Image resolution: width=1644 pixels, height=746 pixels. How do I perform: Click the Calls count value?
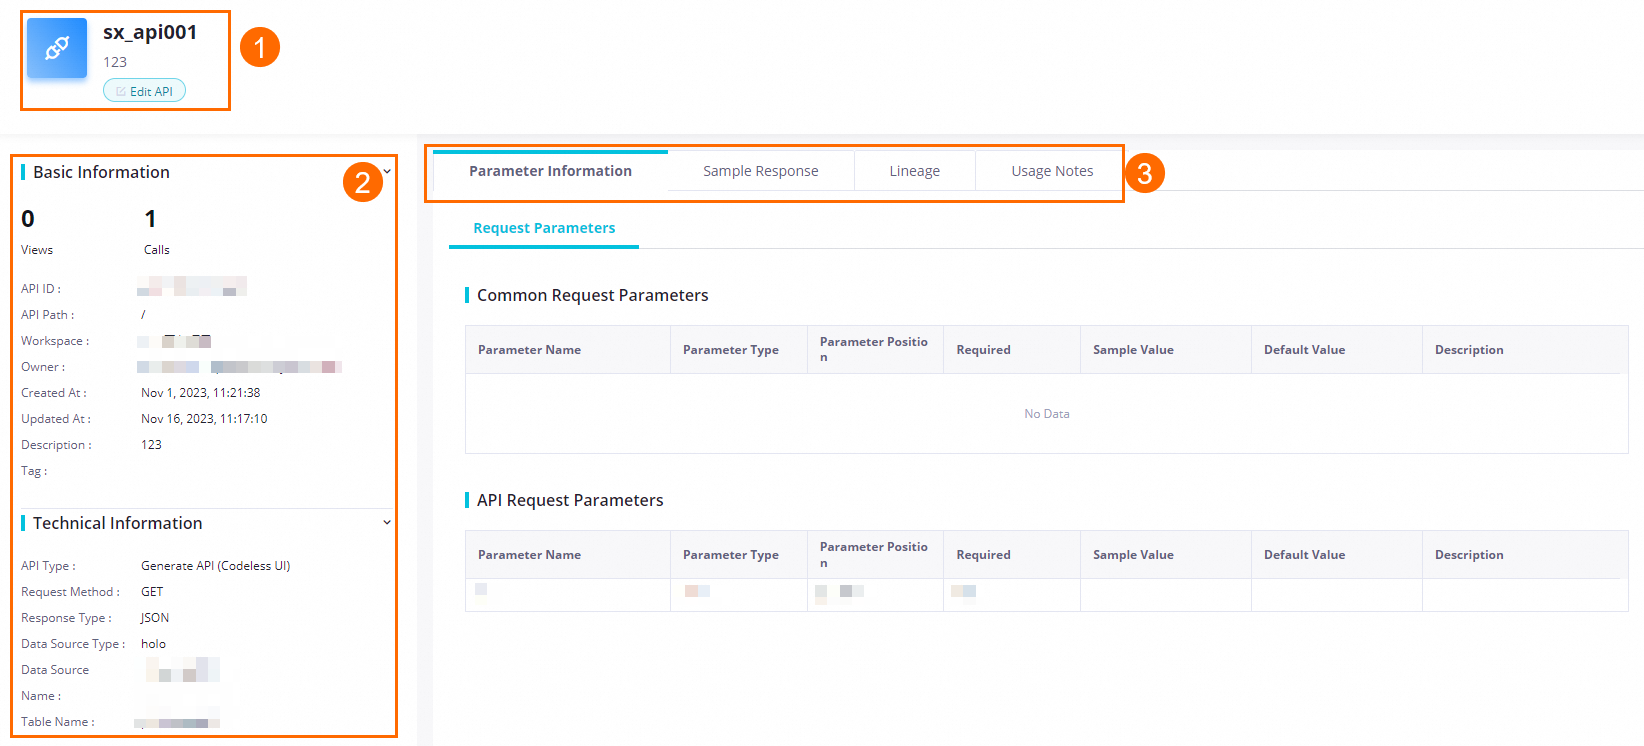pos(150,219)
